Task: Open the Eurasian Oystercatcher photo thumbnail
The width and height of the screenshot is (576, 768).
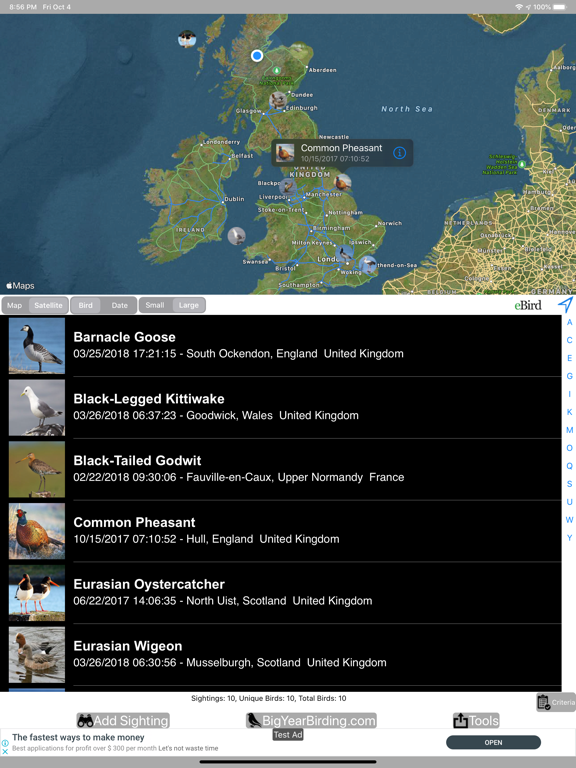Action: pyautogui.click(x=37, y=593)
